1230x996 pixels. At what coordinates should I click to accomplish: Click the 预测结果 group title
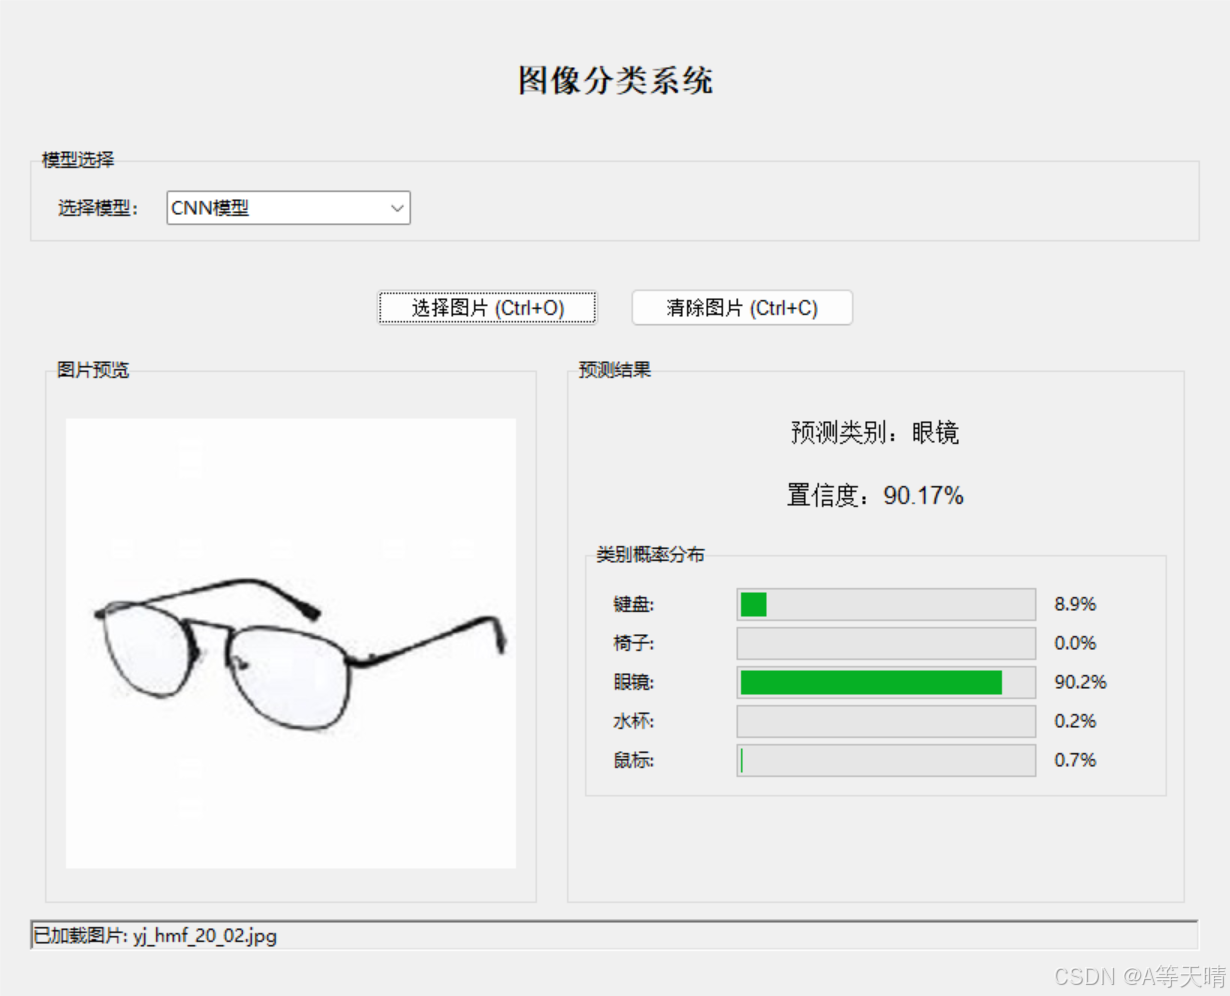[x=615, y=370]
